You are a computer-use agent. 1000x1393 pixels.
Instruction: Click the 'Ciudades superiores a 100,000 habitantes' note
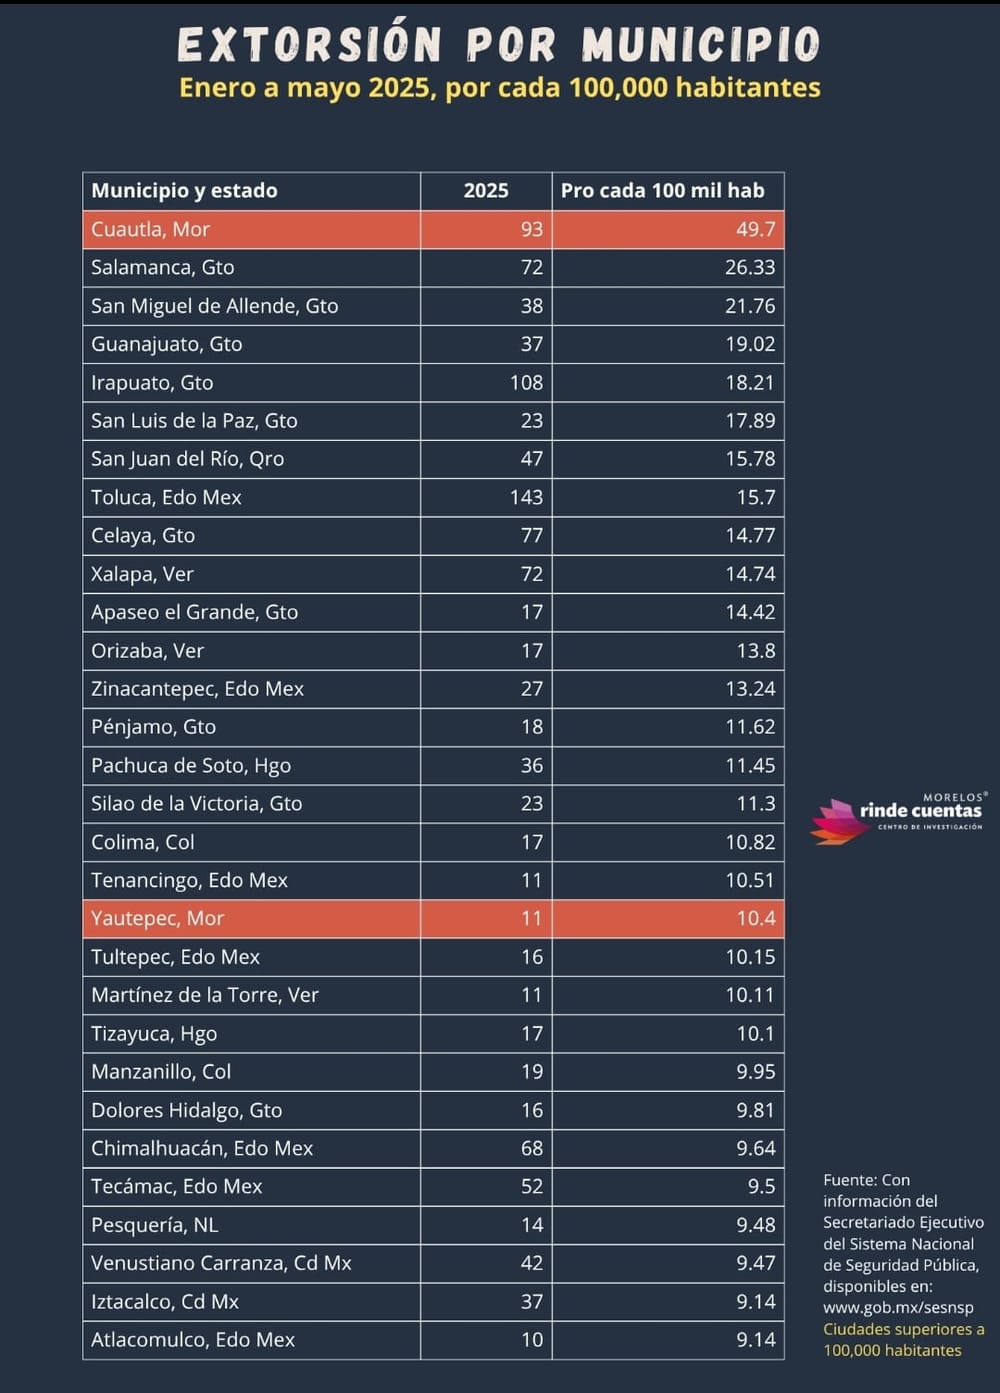(x=903, y=1339)
